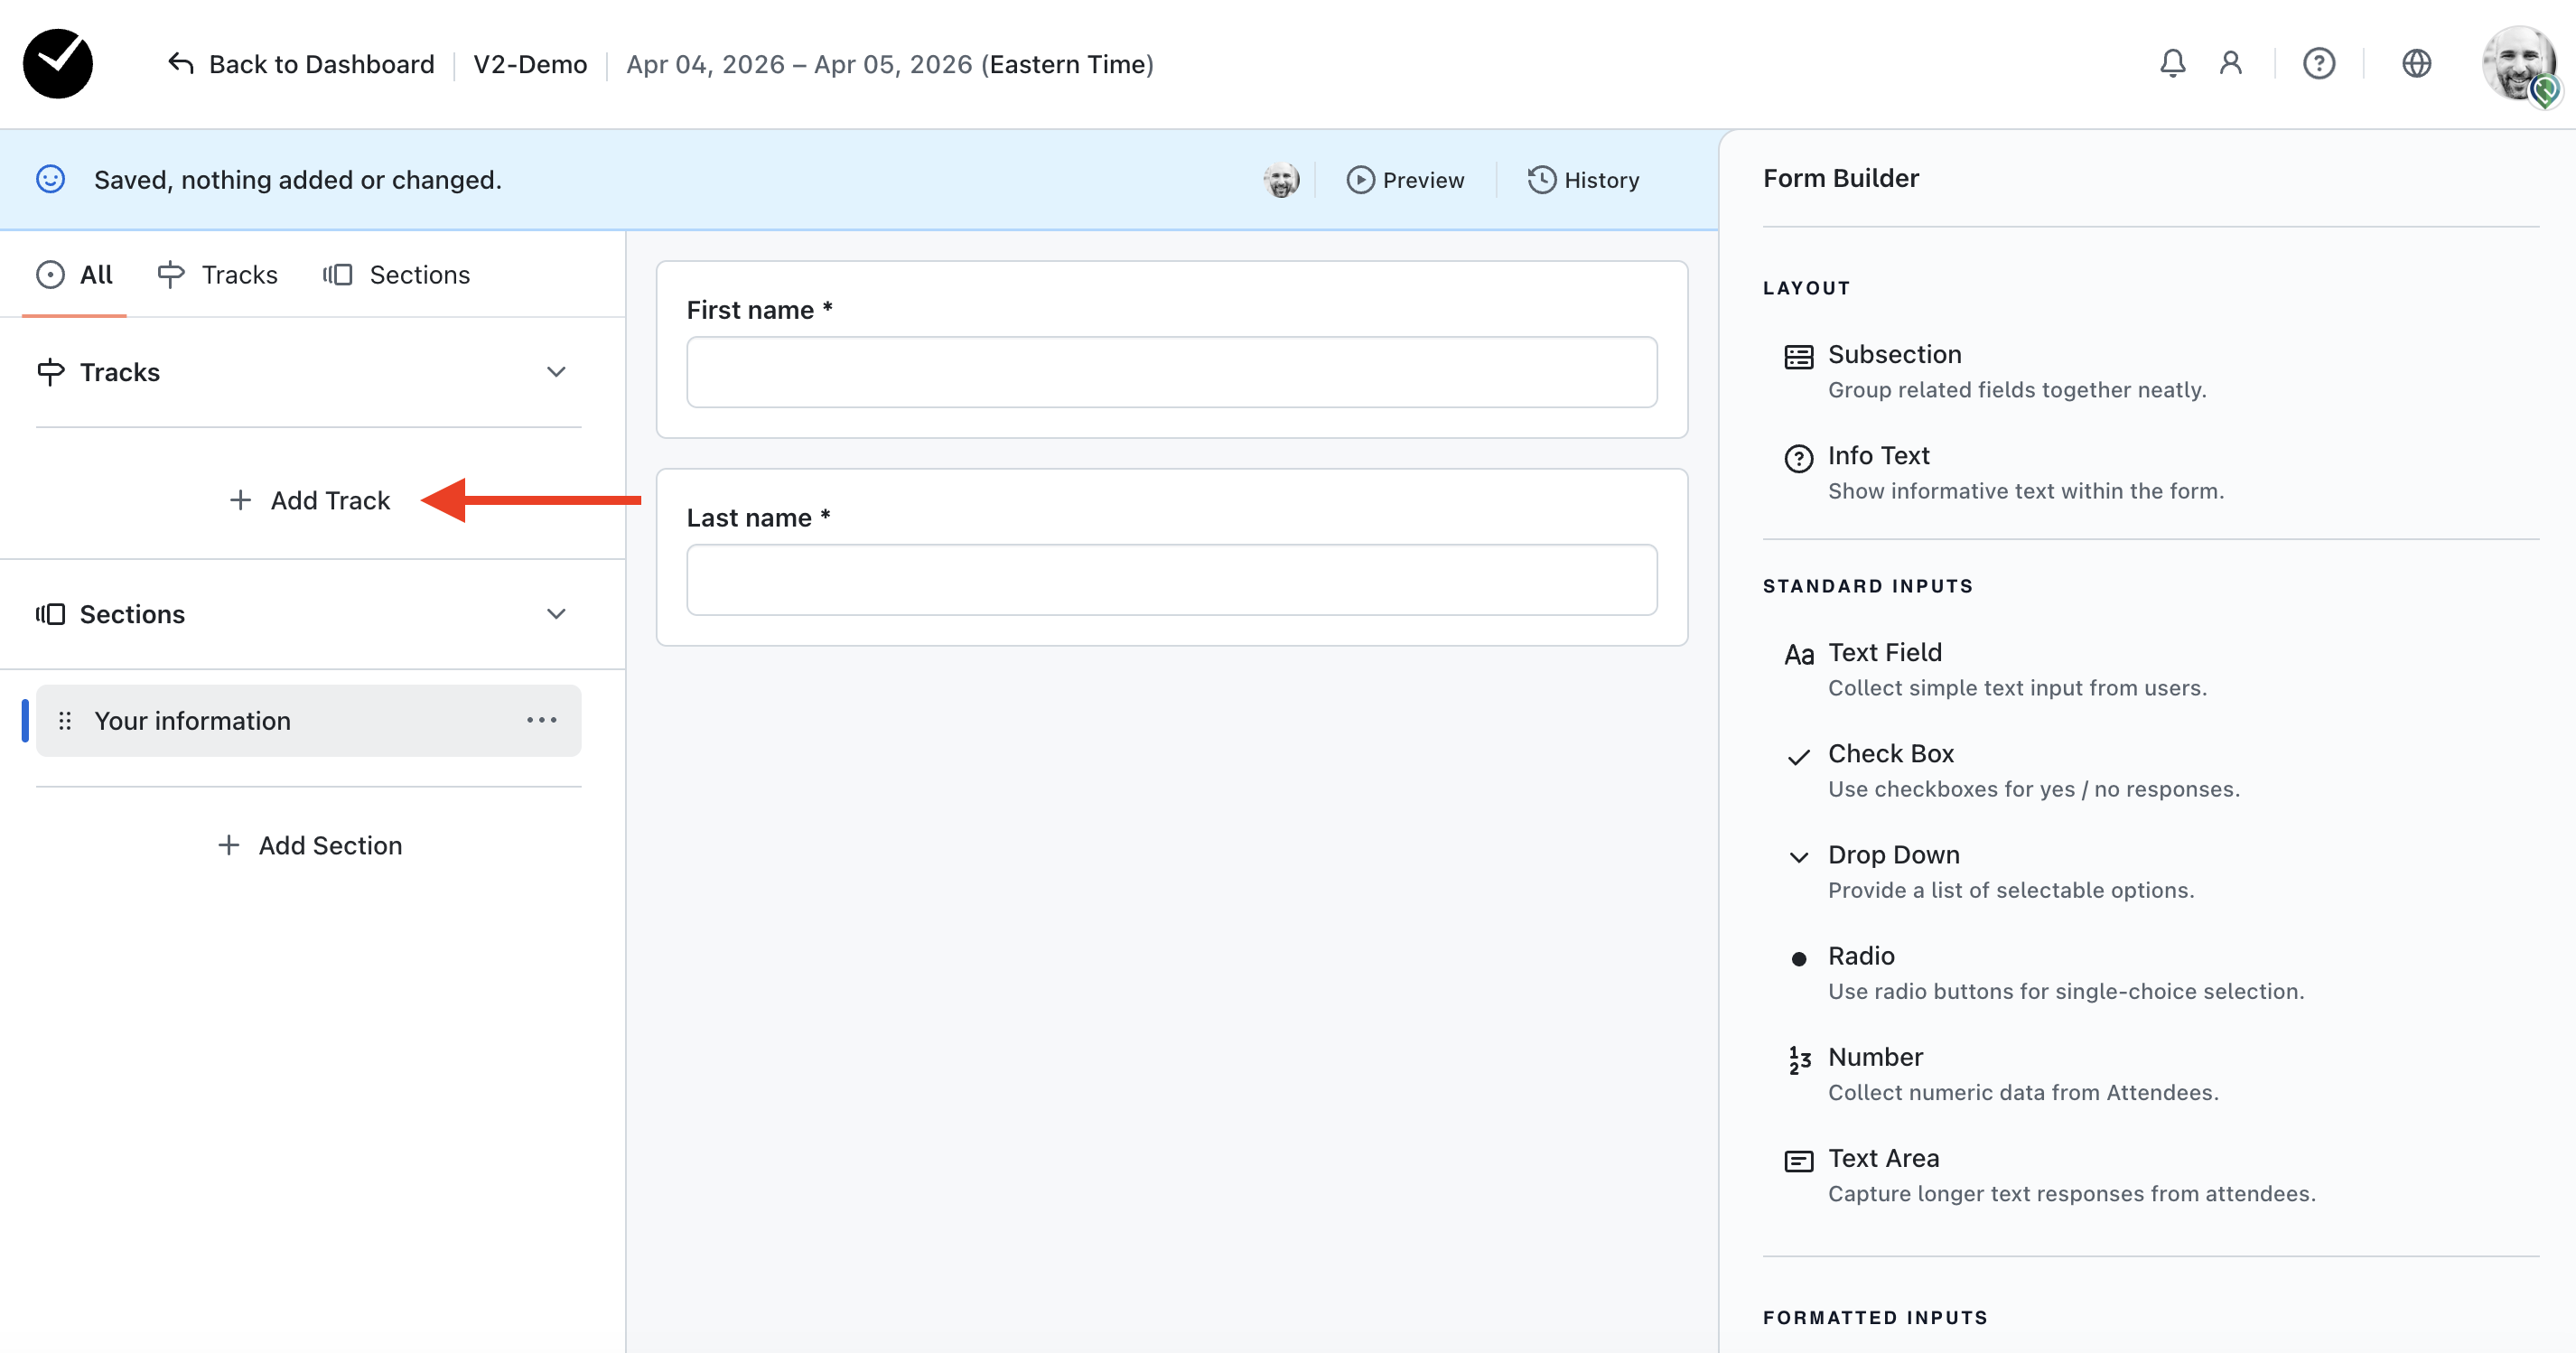Image resolution: width=2576 pixels, height=1353 pixels.
Task: Add a Check Box input
Action: (x=1890, y=754)
